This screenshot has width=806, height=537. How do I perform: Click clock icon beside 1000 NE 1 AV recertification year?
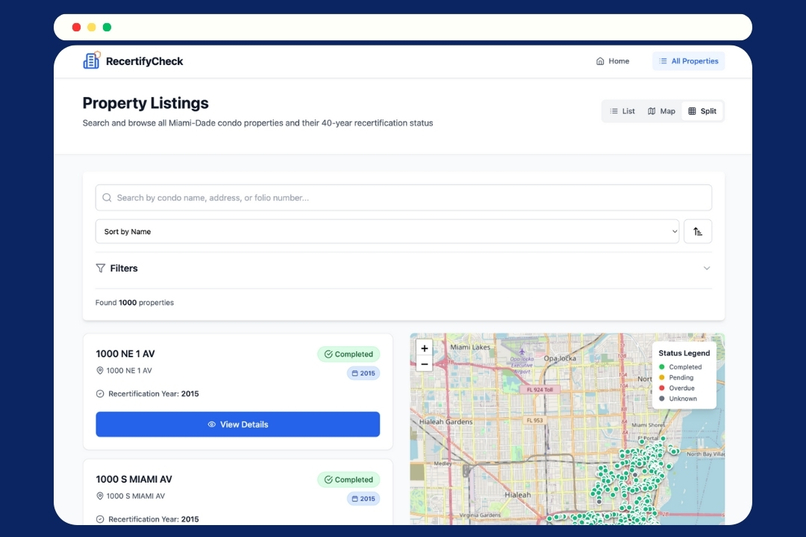click(100, 394)
